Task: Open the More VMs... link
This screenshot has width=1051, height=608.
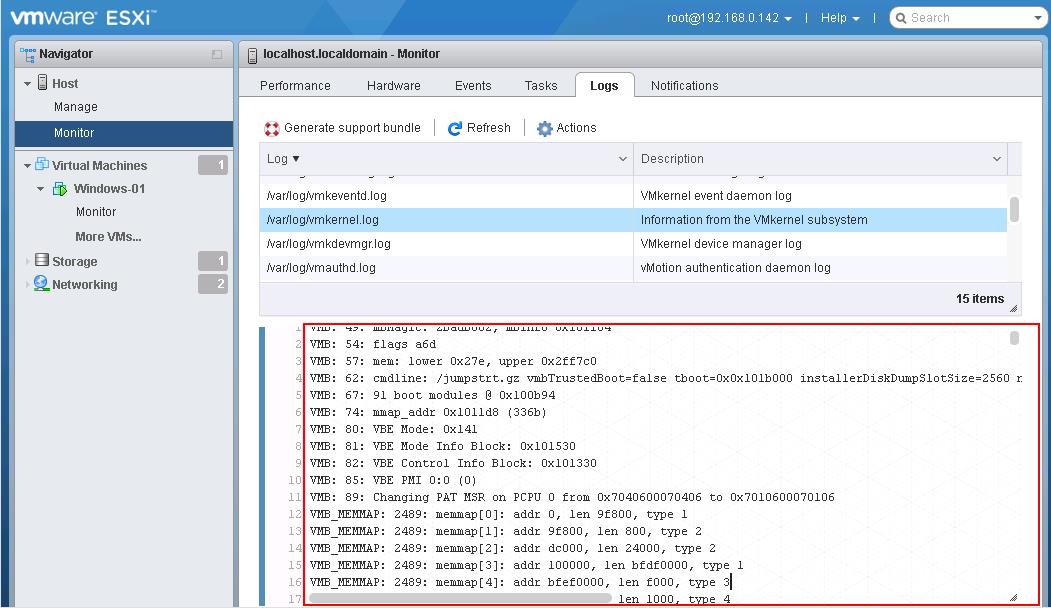Action: point(108,237)
